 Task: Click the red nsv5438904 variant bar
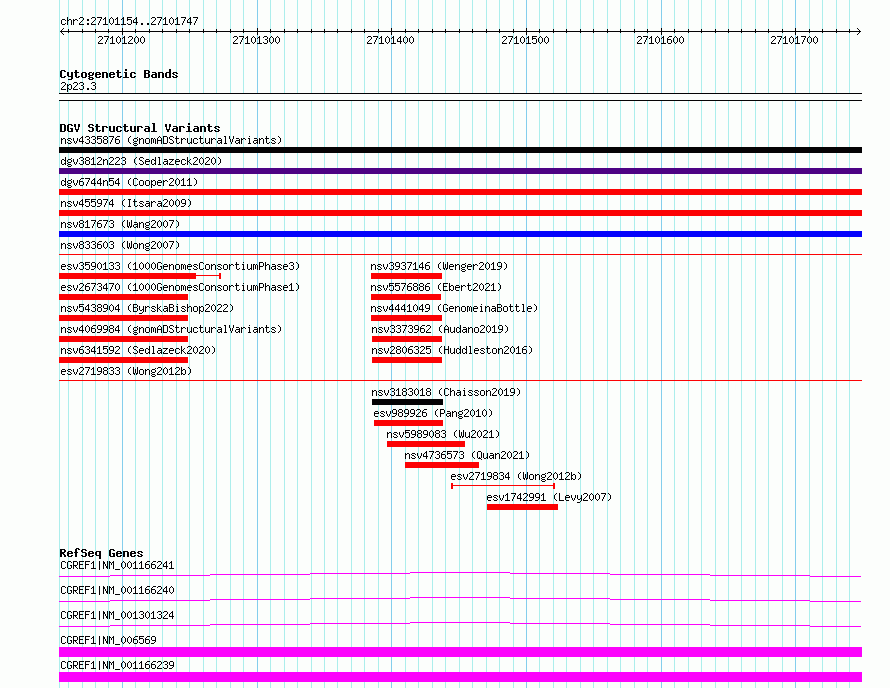pos(123,318)
